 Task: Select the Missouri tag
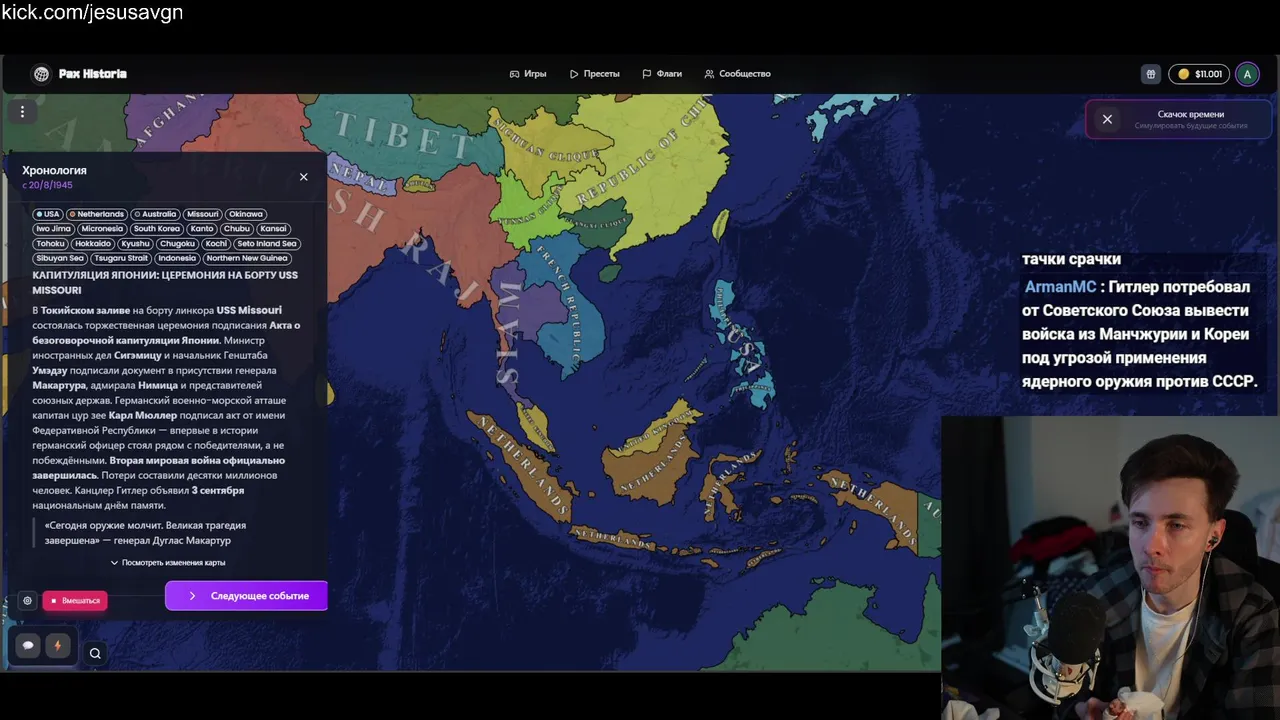click(x=202, y=214)
